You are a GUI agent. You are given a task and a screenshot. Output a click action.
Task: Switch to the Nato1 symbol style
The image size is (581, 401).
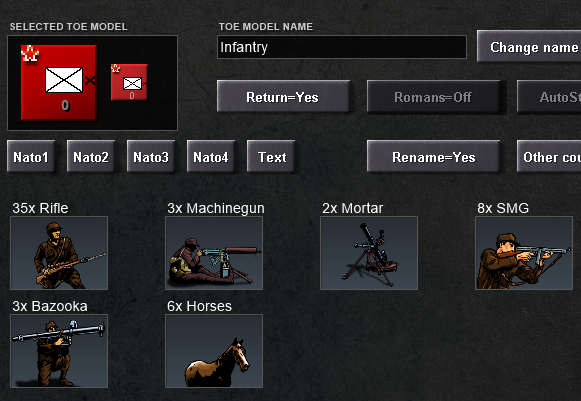tap(31, 156)
